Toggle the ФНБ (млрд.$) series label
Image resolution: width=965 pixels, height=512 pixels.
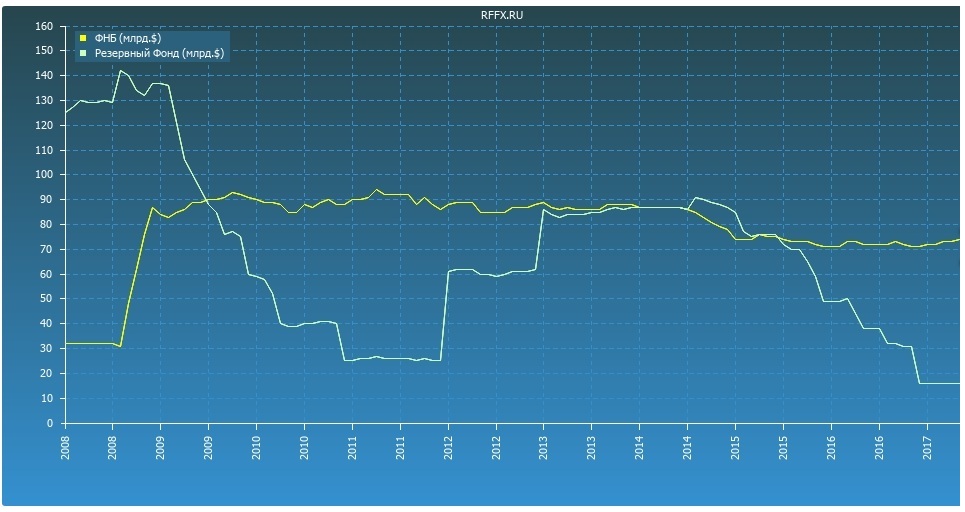pos(127,38)
